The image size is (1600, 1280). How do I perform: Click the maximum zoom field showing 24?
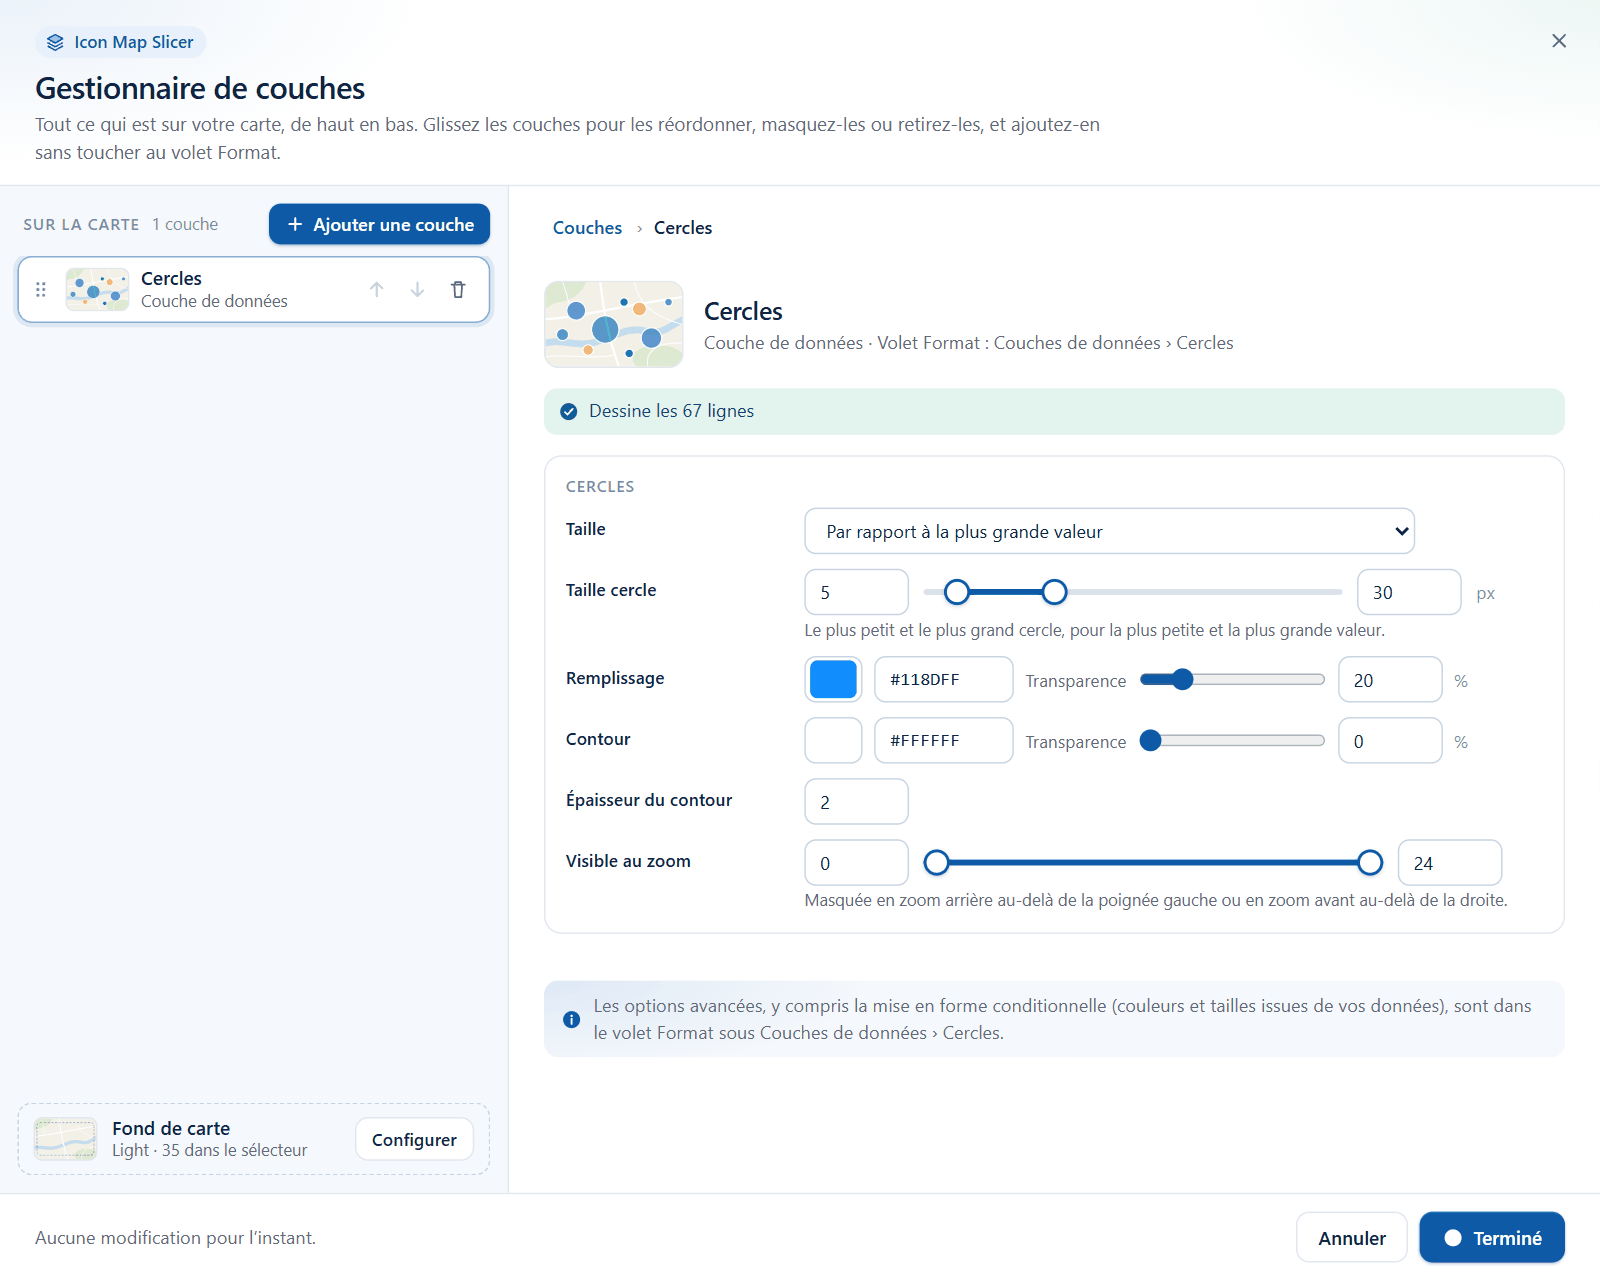[1449, 862]
